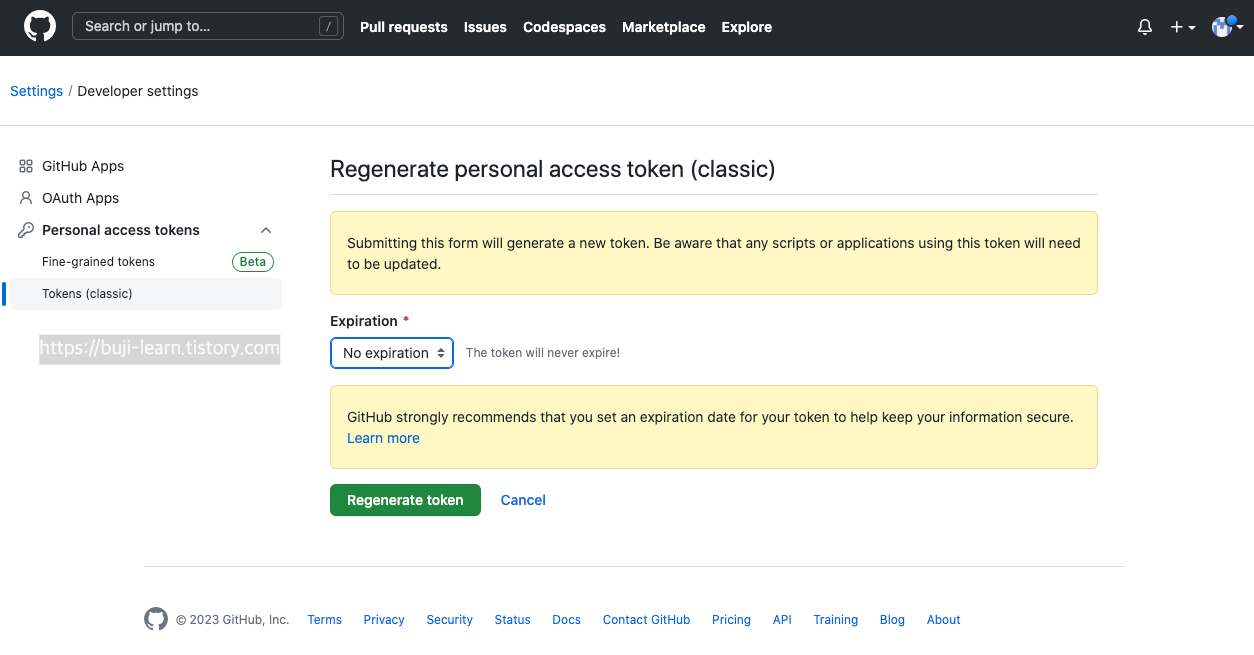Click the Settings breadcrumb link
This screenshot has height=655, width=1254.
click(x=36, y=91)
